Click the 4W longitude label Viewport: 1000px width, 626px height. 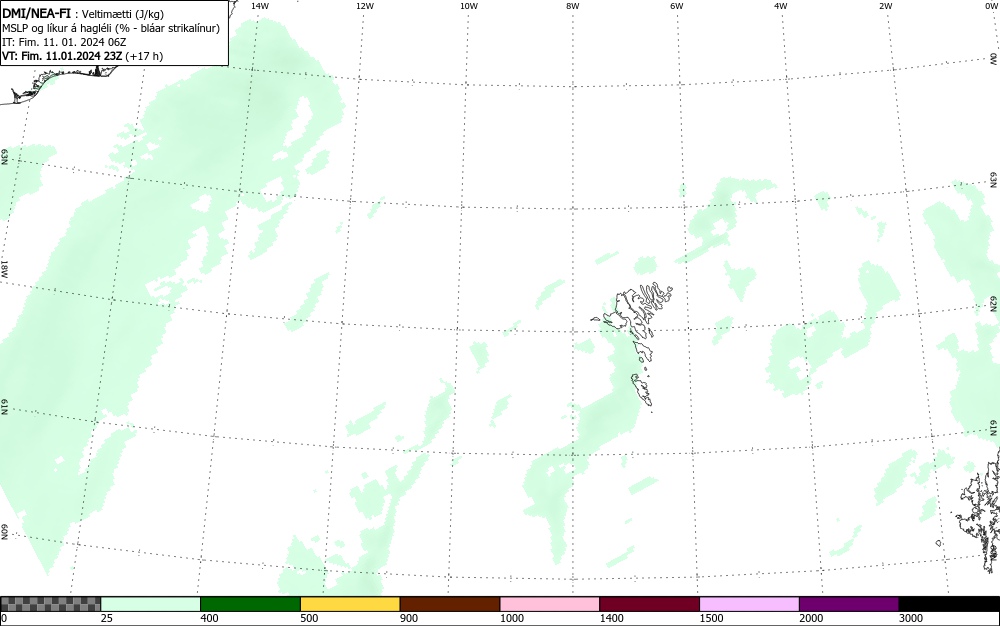tap(781, 6)
